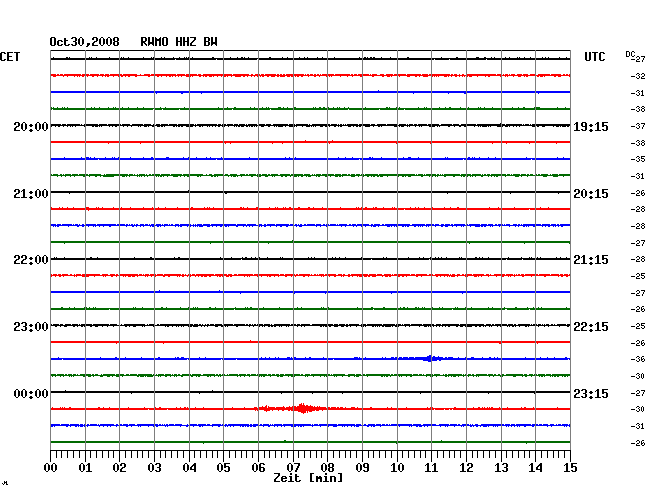Click the Zeit [min] axis title

tap(308, 478)
